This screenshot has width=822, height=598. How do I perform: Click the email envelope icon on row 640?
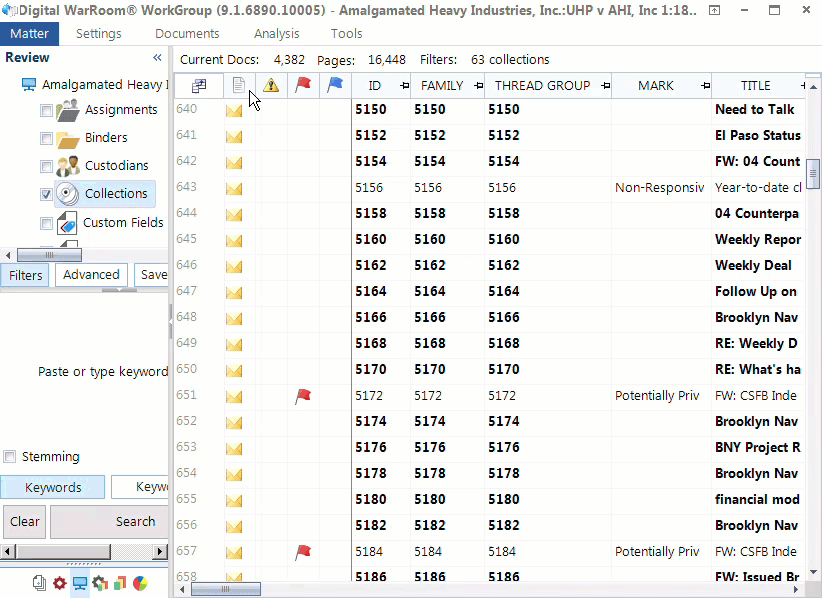234,111
